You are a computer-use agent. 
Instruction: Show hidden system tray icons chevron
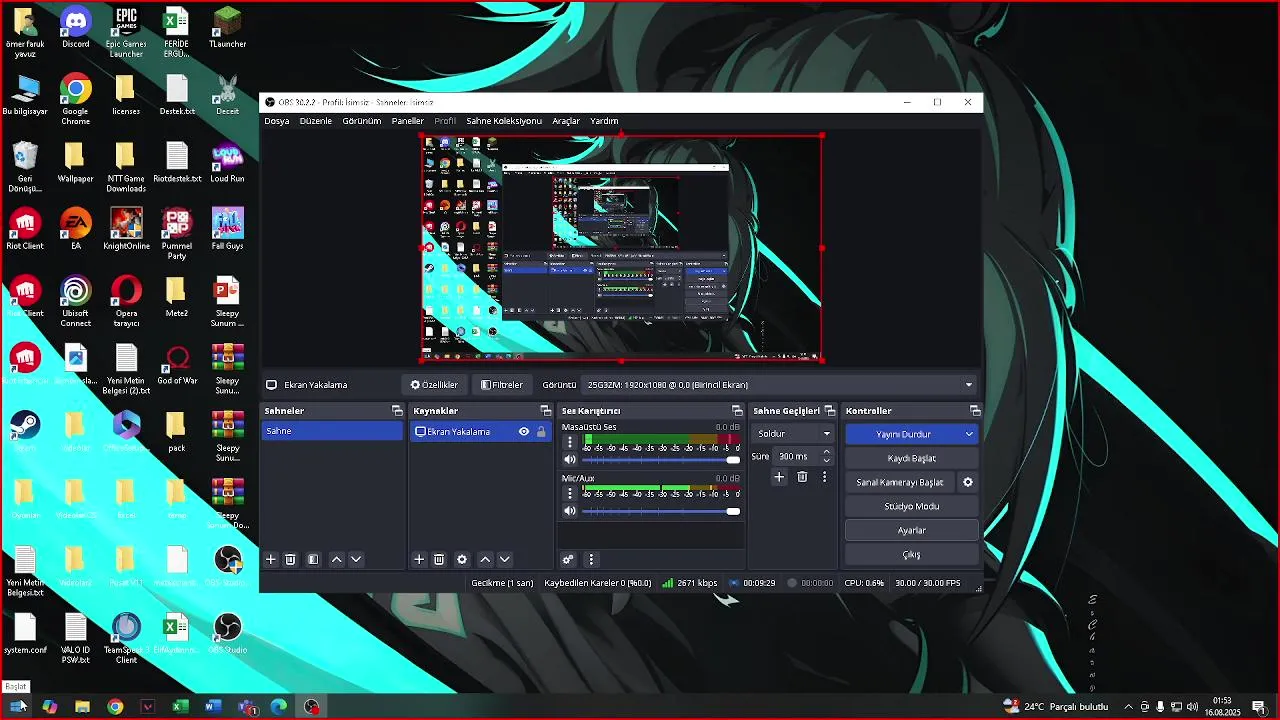click(1129, 707)
